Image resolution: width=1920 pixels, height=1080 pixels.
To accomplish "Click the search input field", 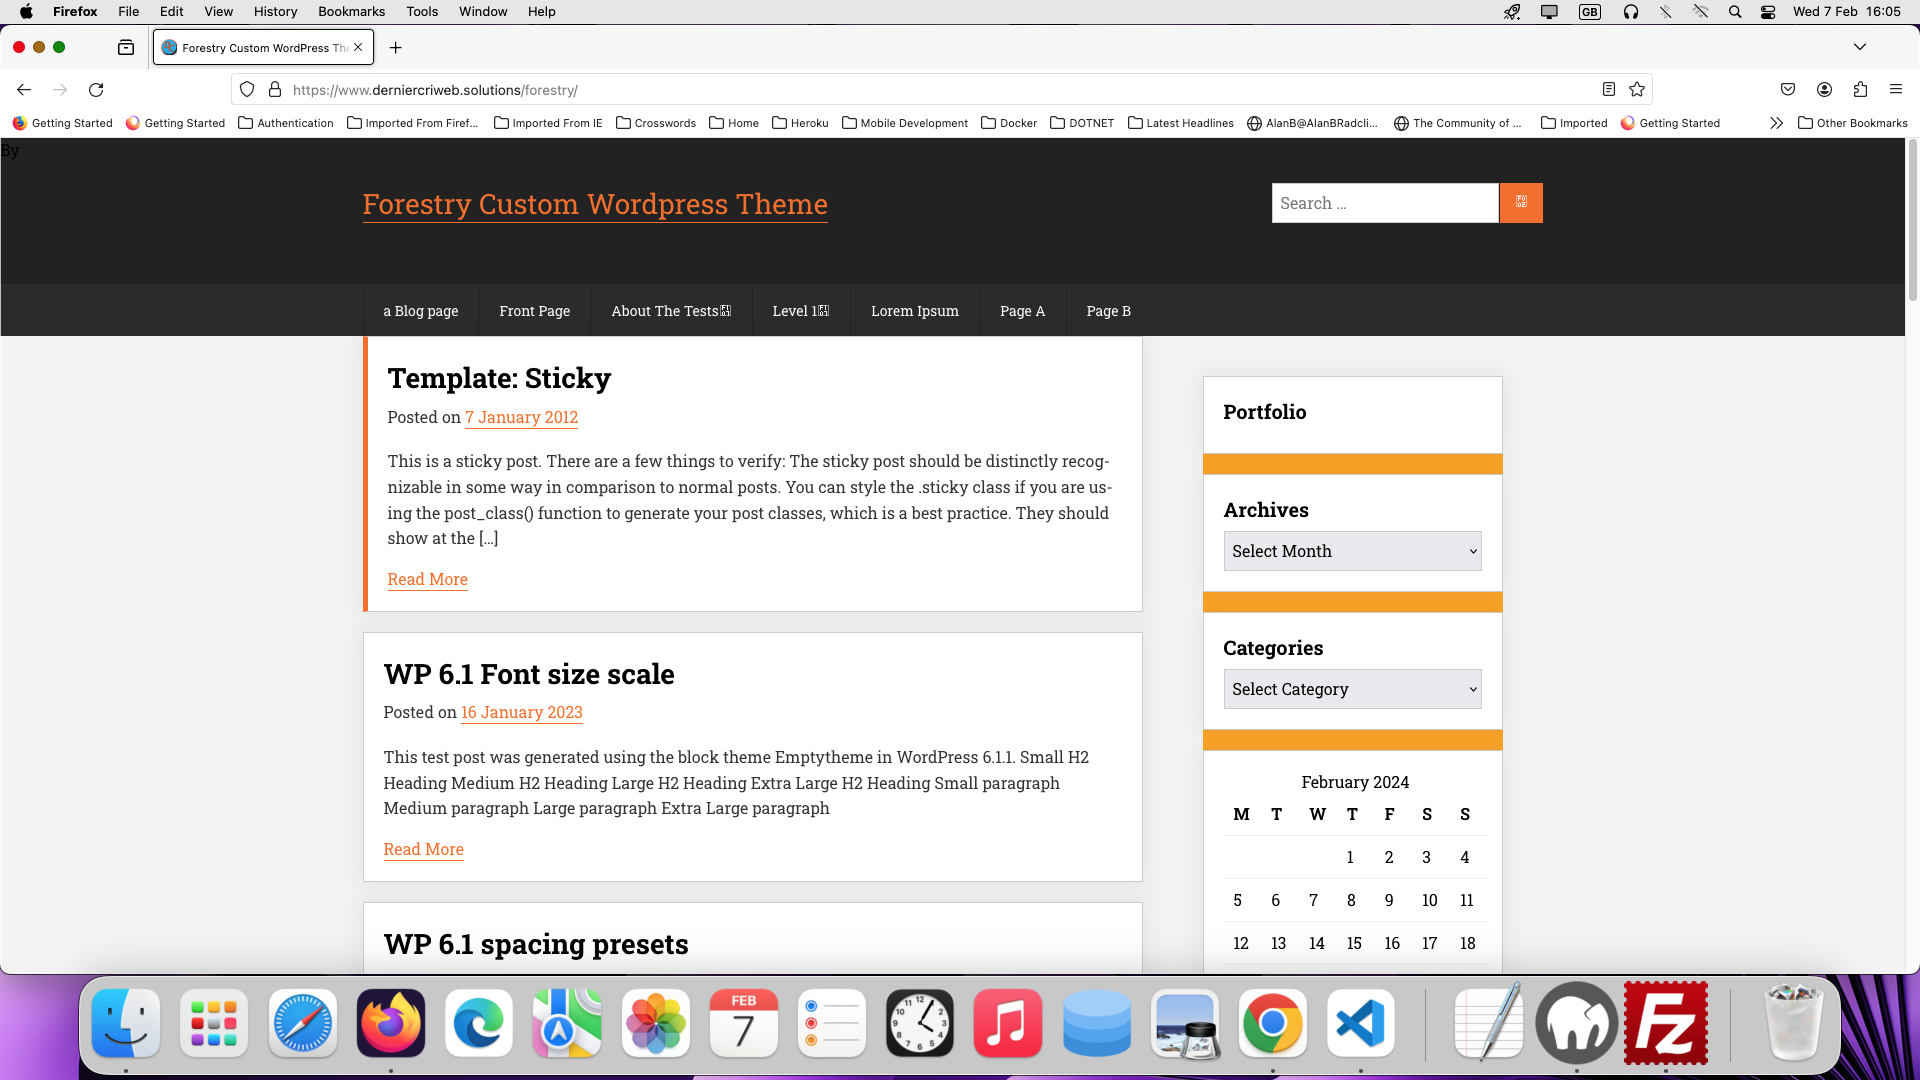I will tap(1385, 203).
